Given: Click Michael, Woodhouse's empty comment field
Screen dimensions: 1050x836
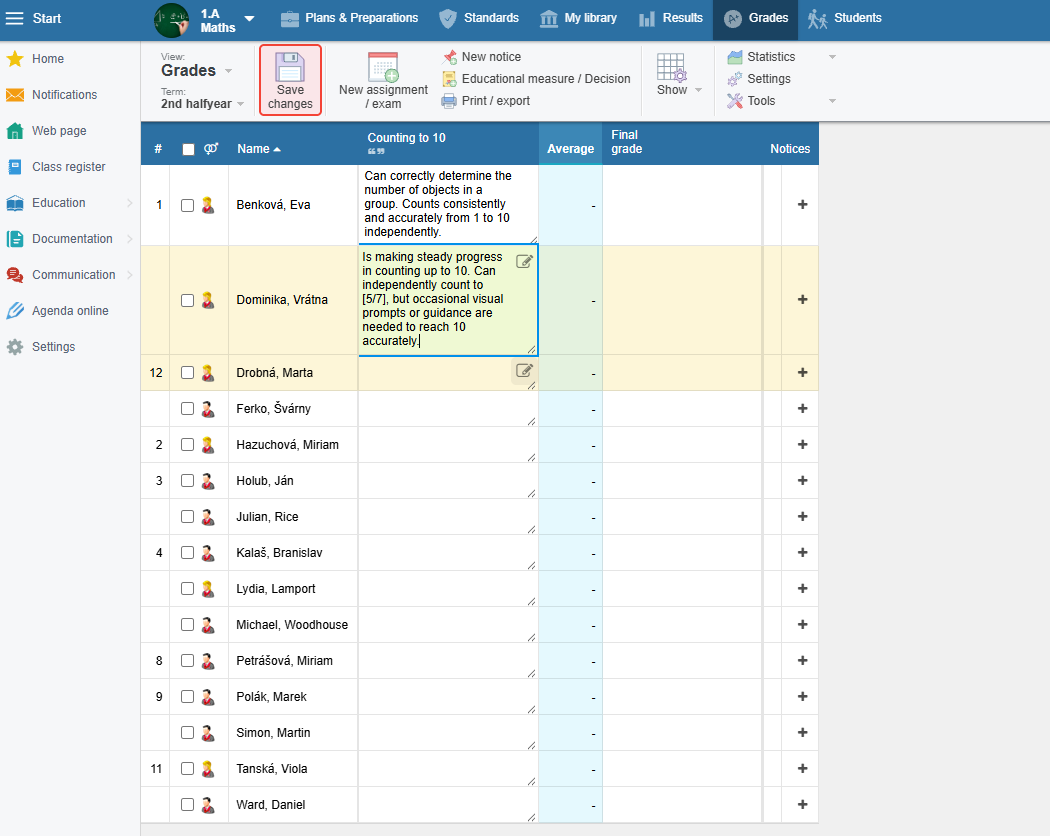Looking at the screenshot, I should [448, 625].
